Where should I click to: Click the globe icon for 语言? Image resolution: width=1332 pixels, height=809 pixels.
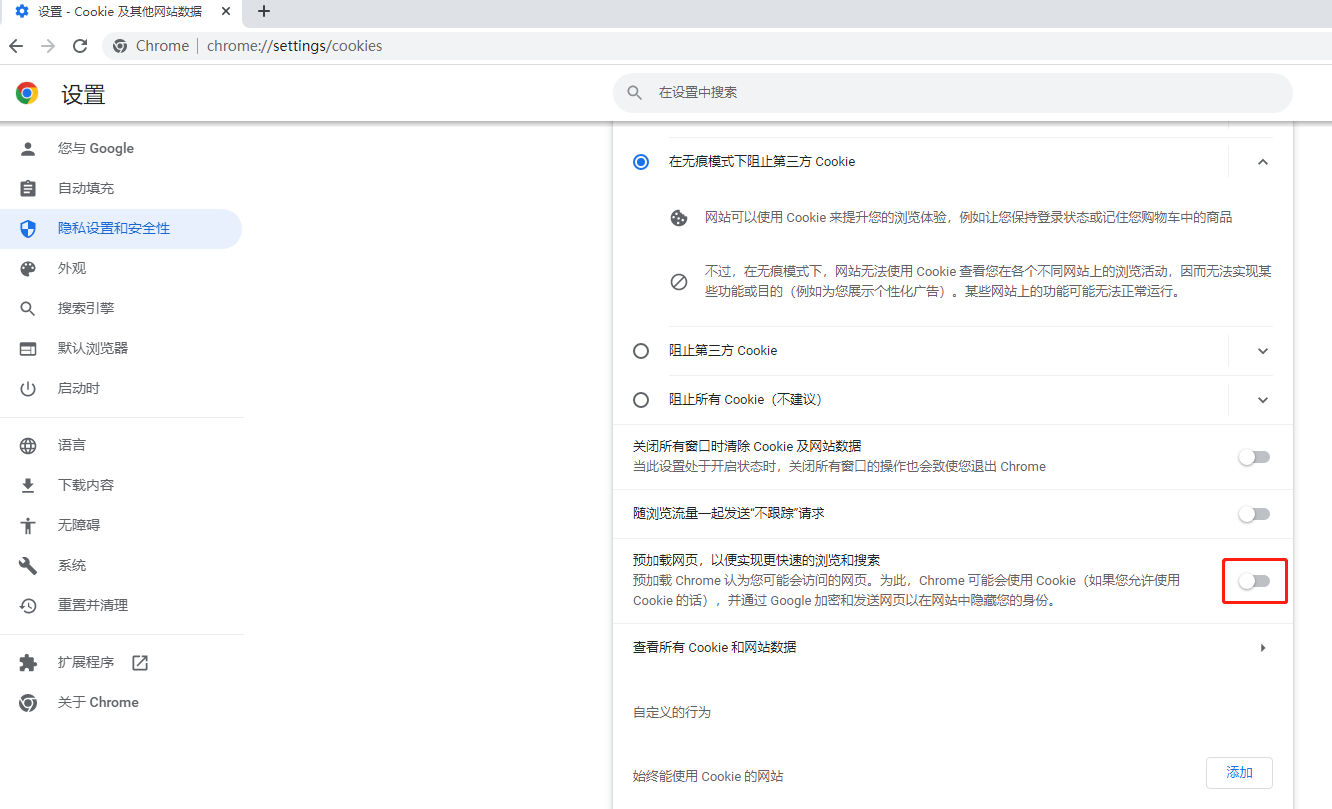[x=28, y=446]
